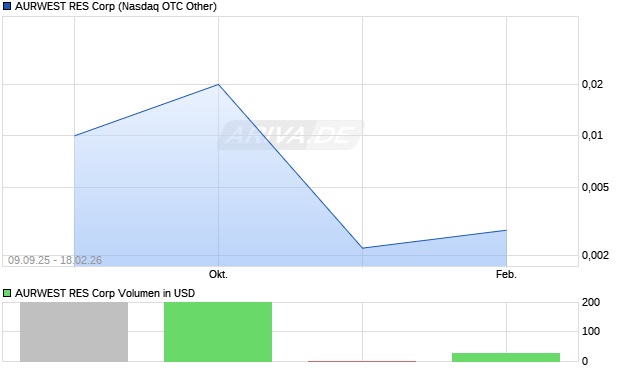Screen dimensions: 620x371
Task: Click the short green February volume bar
Action: [506, 357]
